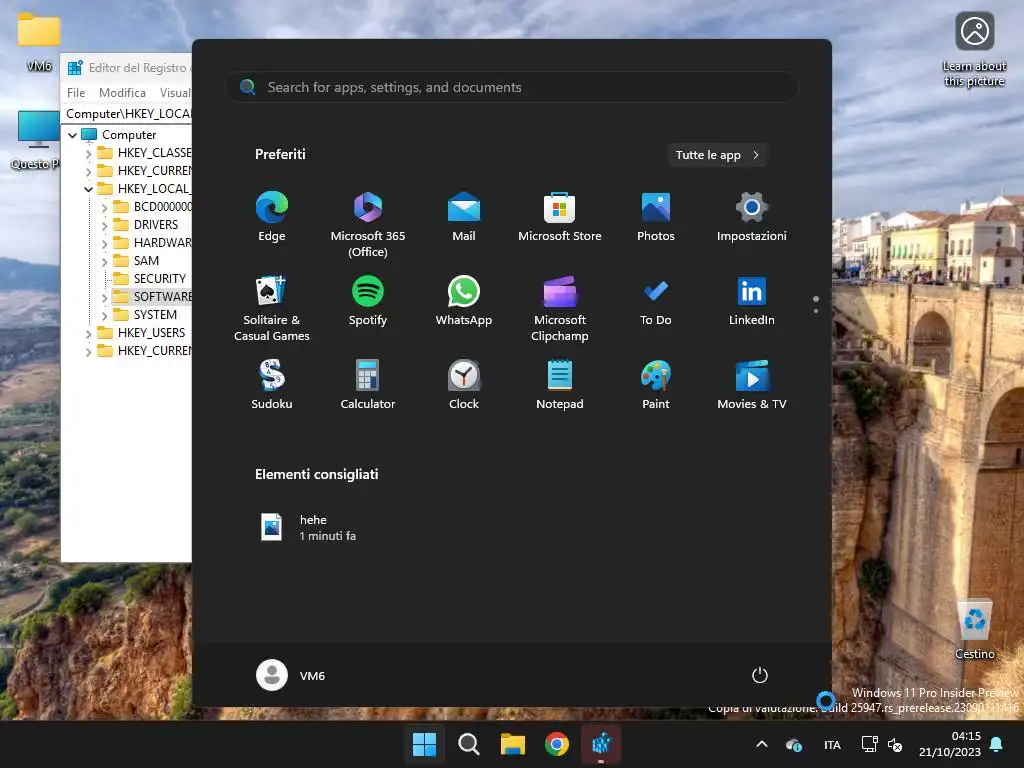Select the SYSTEM key in registry tree

(155, 315)
